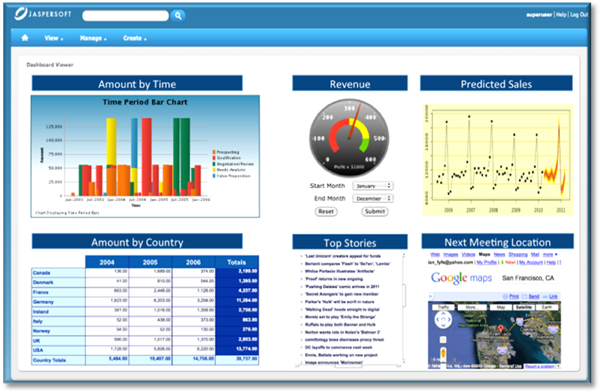This screenshot has width=602, height=392.
Task: Click the My Profile link
Action: 486,262
